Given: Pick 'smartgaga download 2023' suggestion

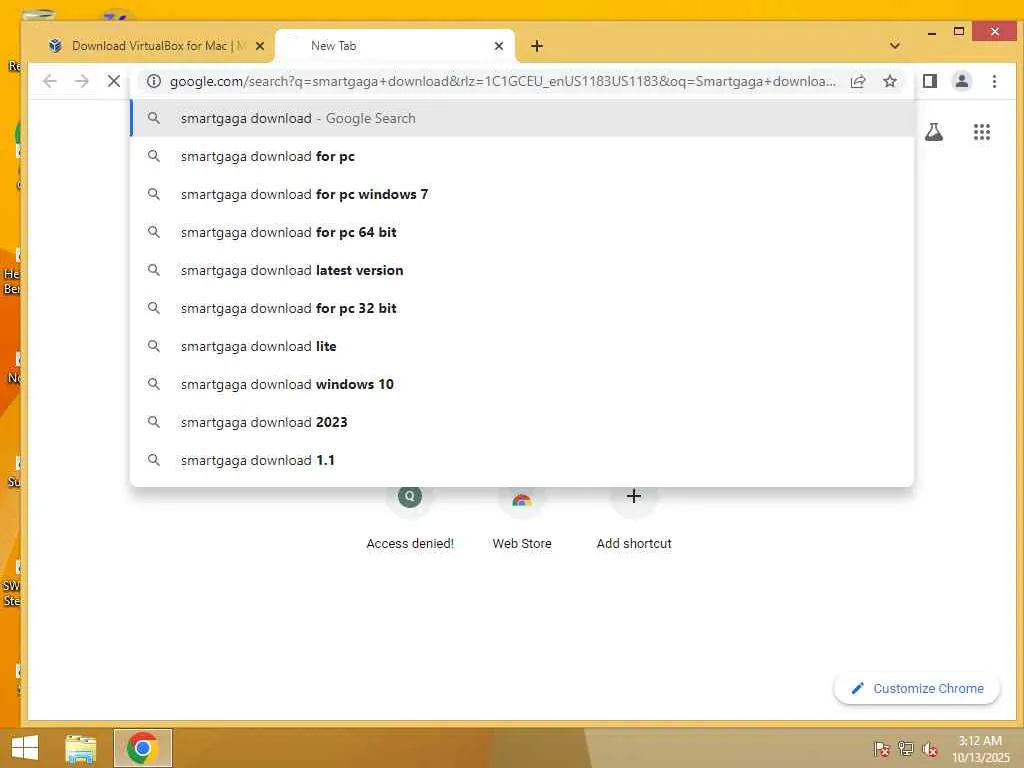Looking at the screenshot, I should tap(522, 422).
